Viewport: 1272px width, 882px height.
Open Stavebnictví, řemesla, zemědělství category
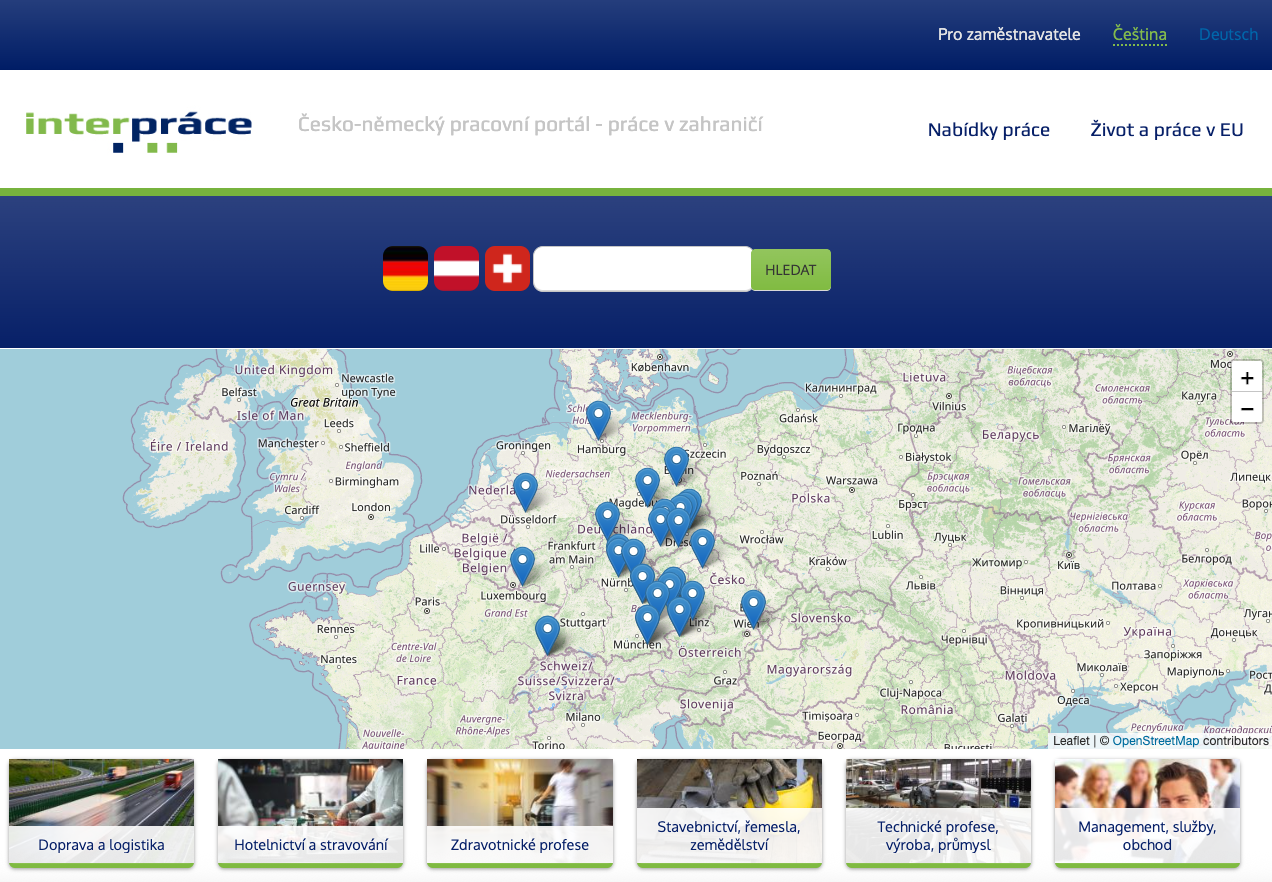tap(729, 813)
